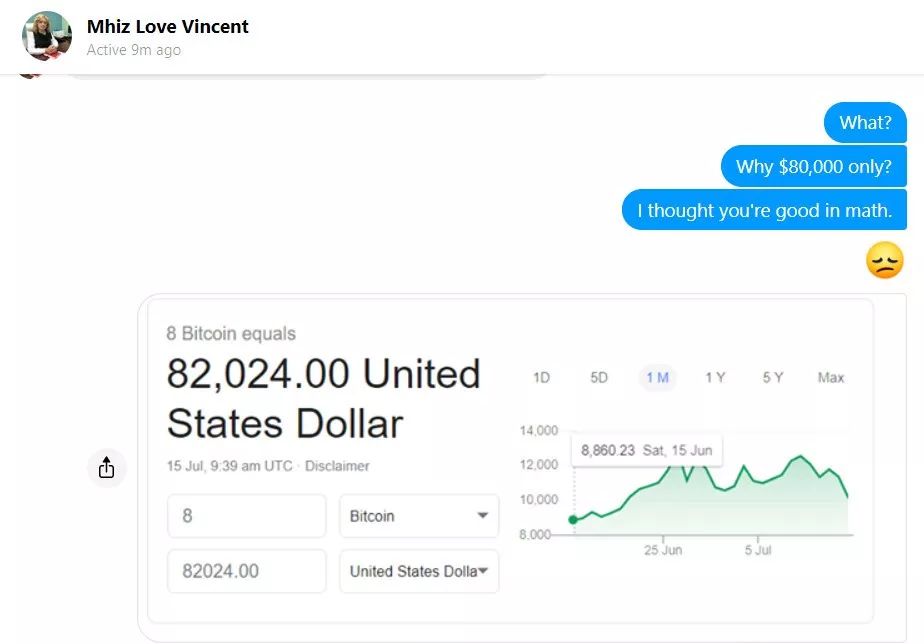Click the Bitcoin dropdown arrow
The height and width of the screenshot is (644, 924).
click(x=483, y=516)
